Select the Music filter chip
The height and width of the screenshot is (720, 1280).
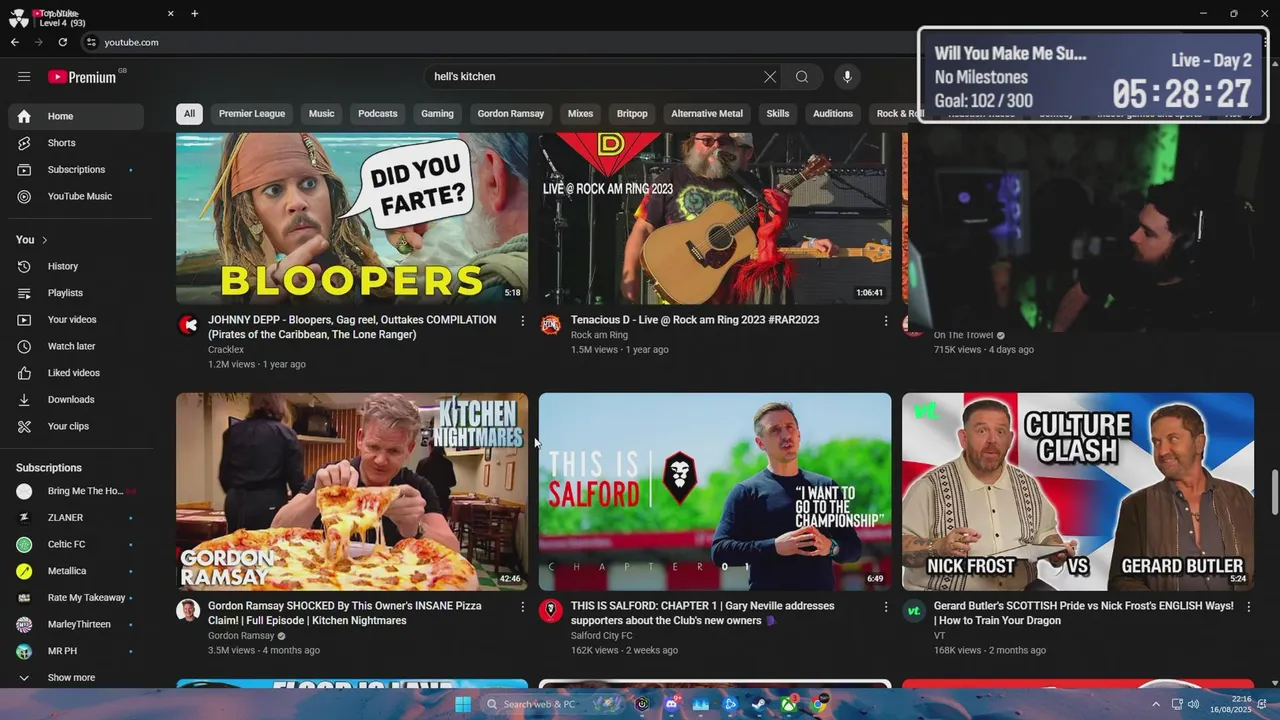pos(322,114)
